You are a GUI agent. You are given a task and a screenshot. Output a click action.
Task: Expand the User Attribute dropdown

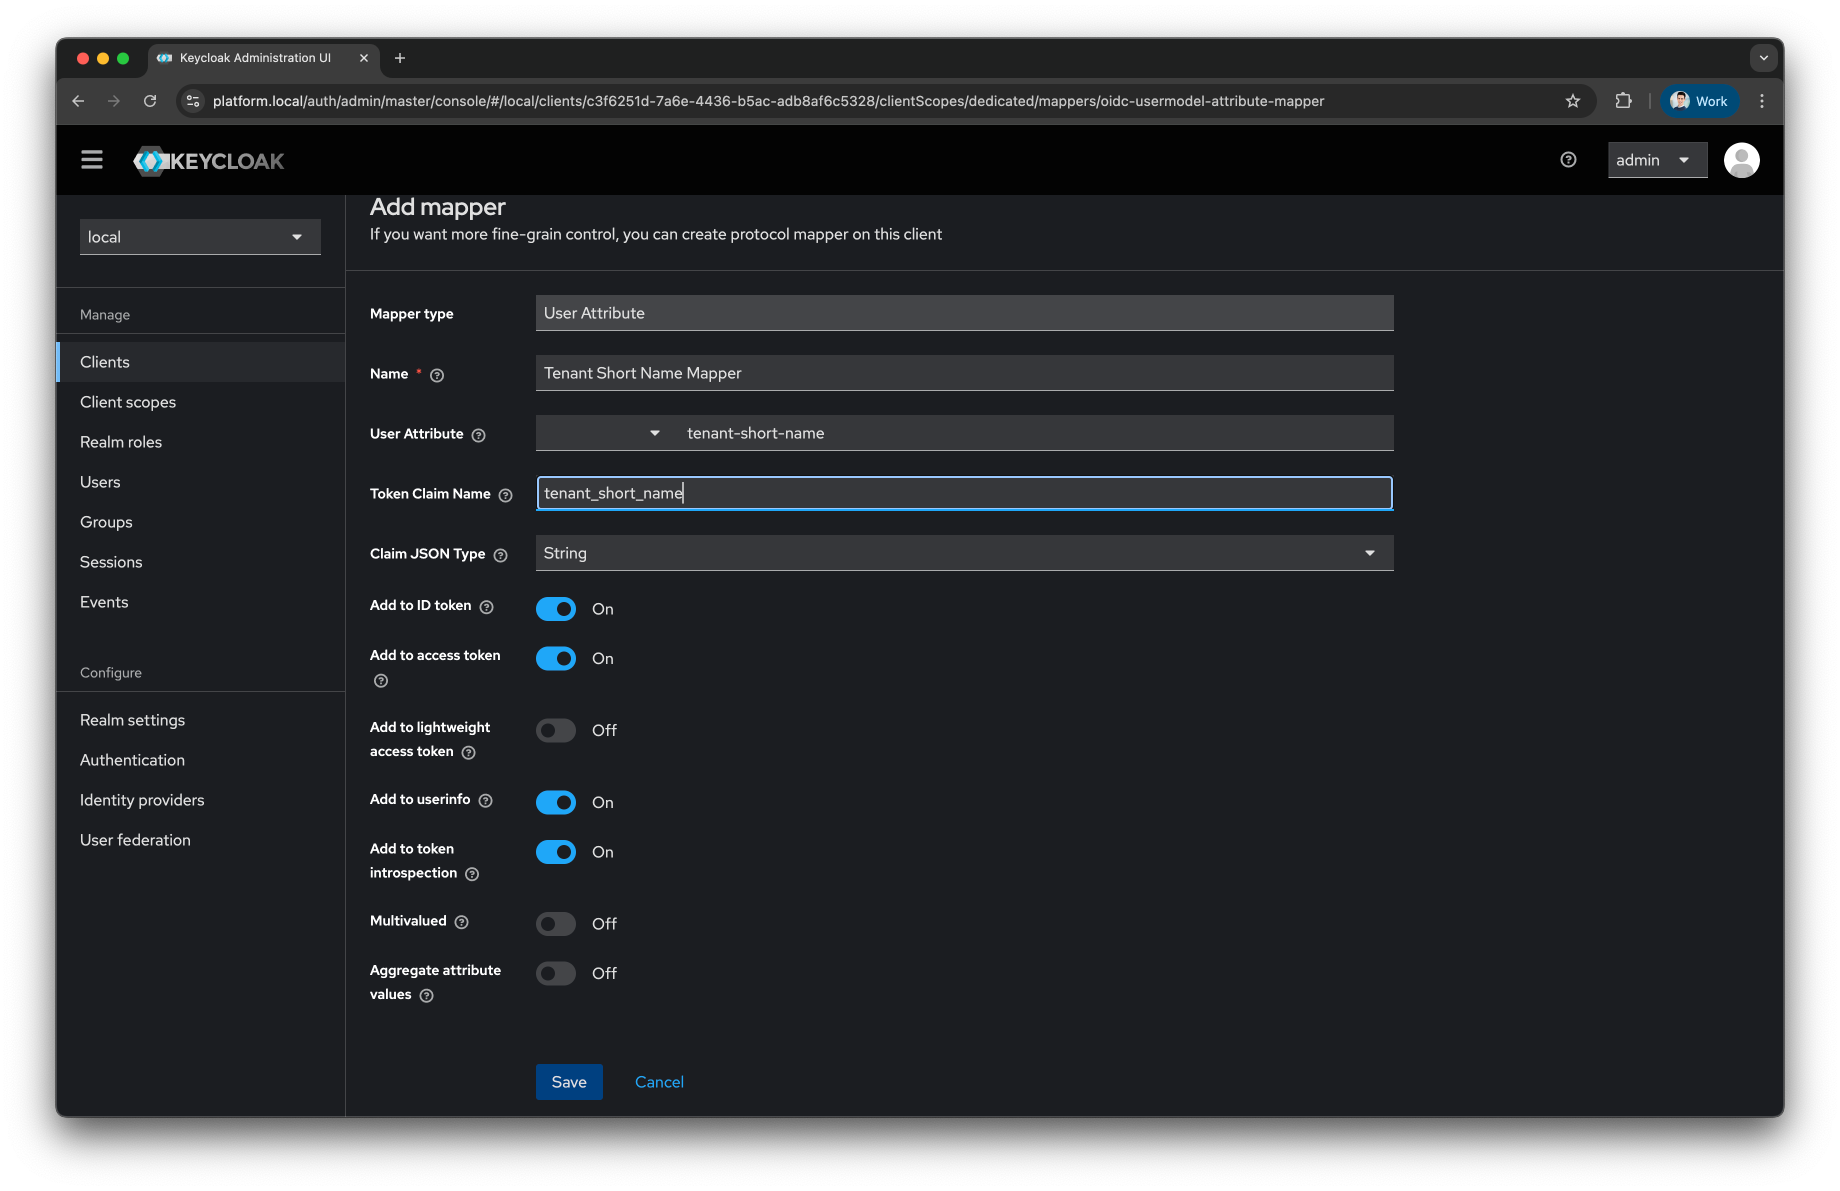point(654,433)
